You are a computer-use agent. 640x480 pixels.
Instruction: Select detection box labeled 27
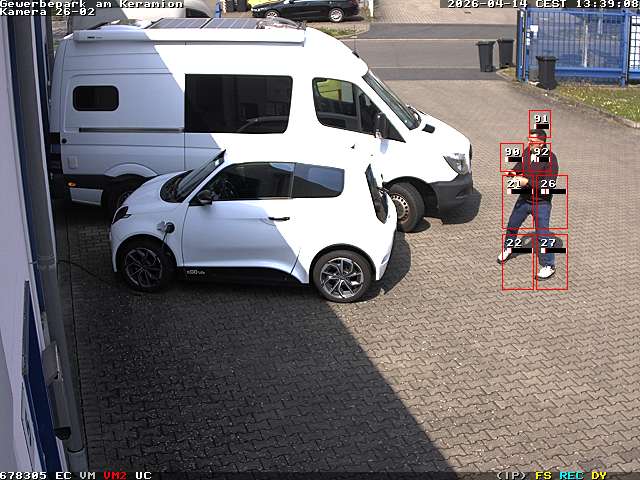(x=551, y=262)
